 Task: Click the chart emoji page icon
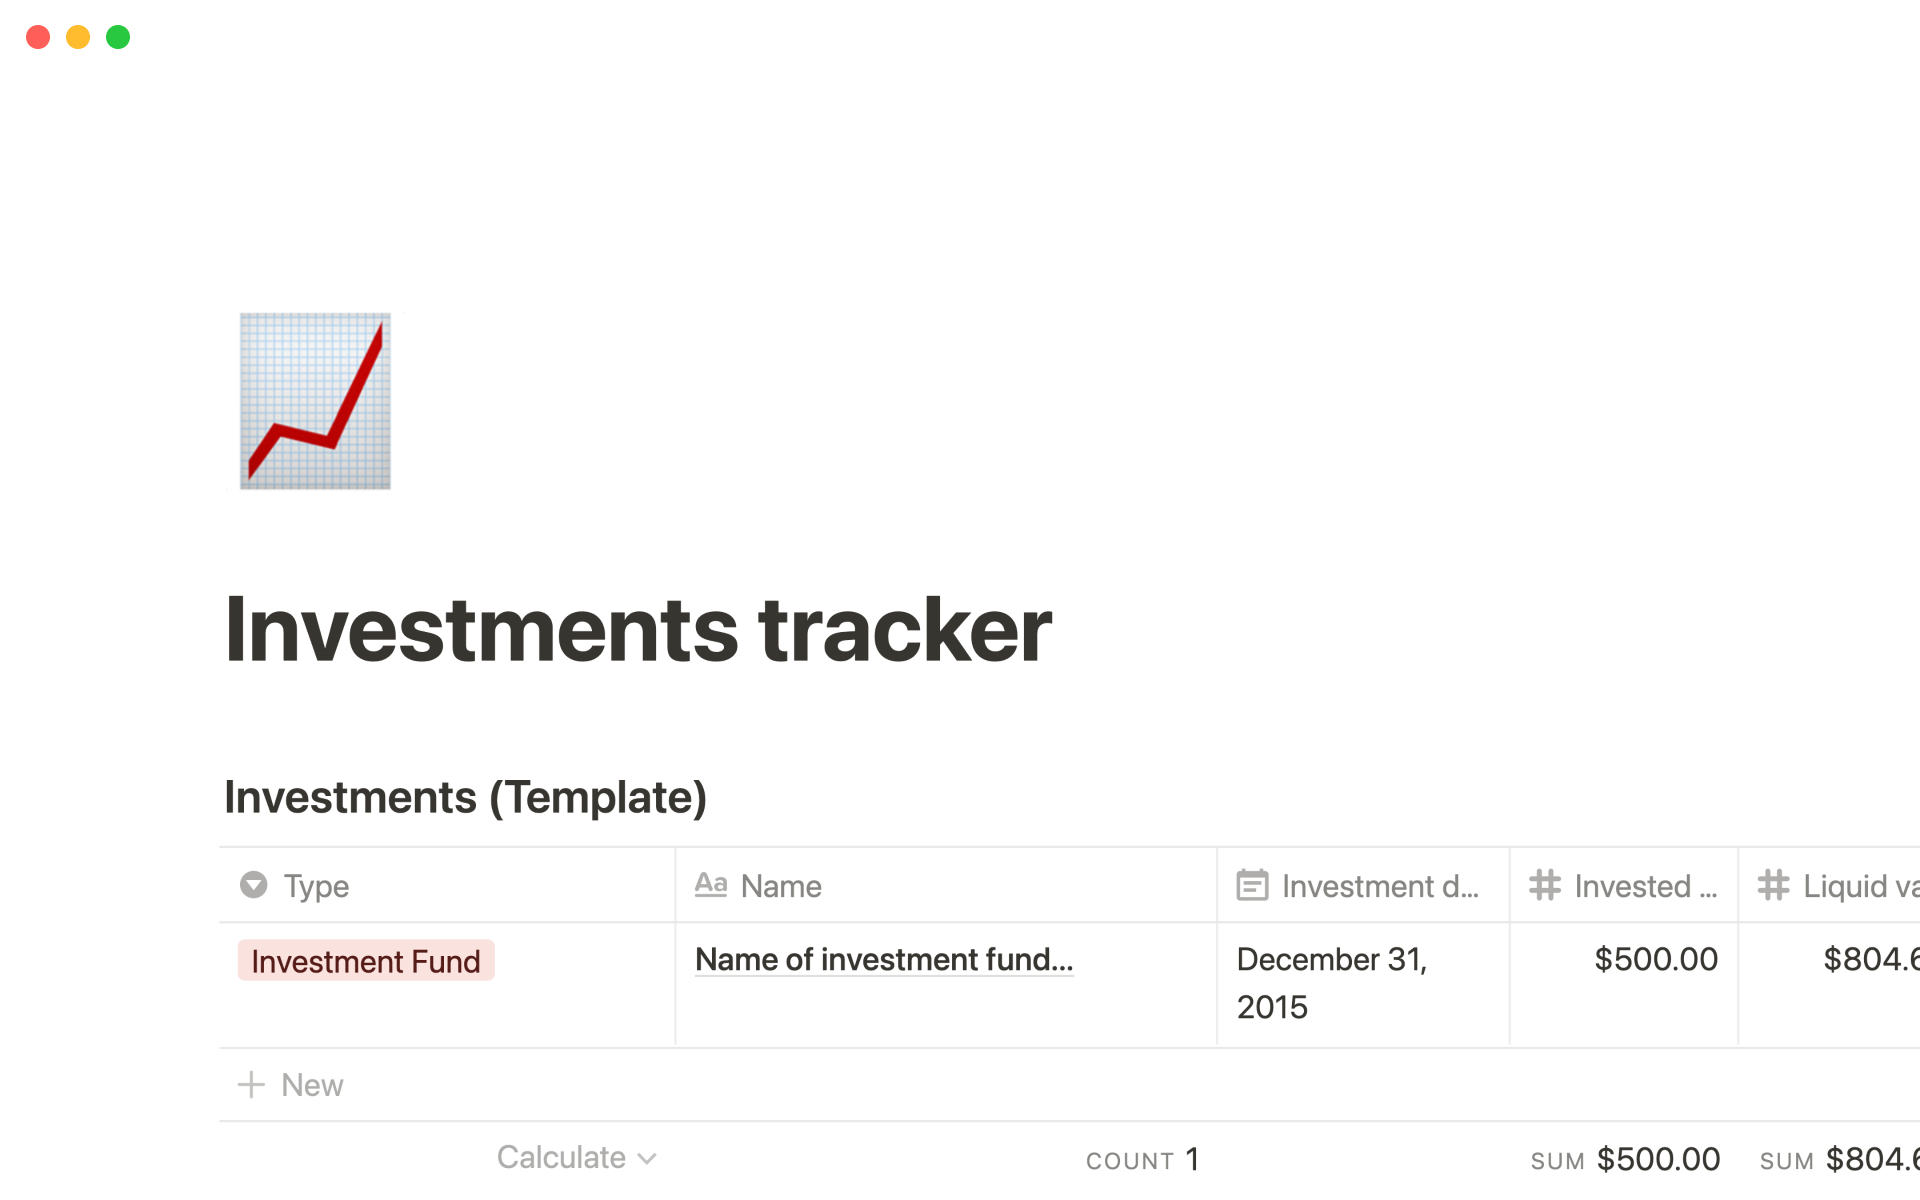pyautogui.click(x=314, y=401)
